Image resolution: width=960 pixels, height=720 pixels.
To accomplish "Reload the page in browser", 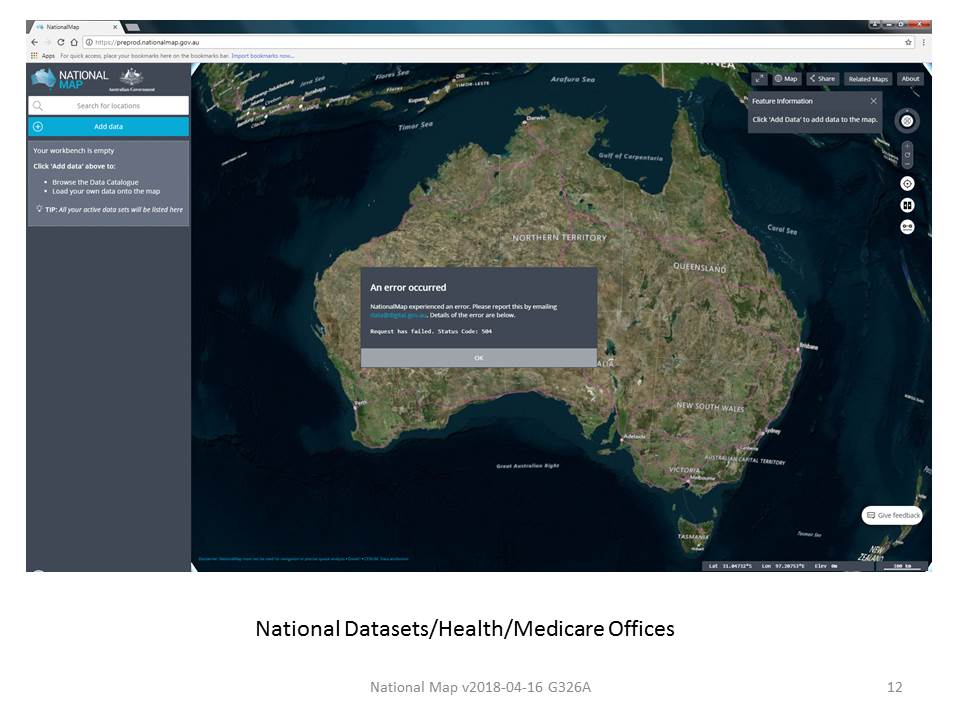I will click(x=61, y=42).
